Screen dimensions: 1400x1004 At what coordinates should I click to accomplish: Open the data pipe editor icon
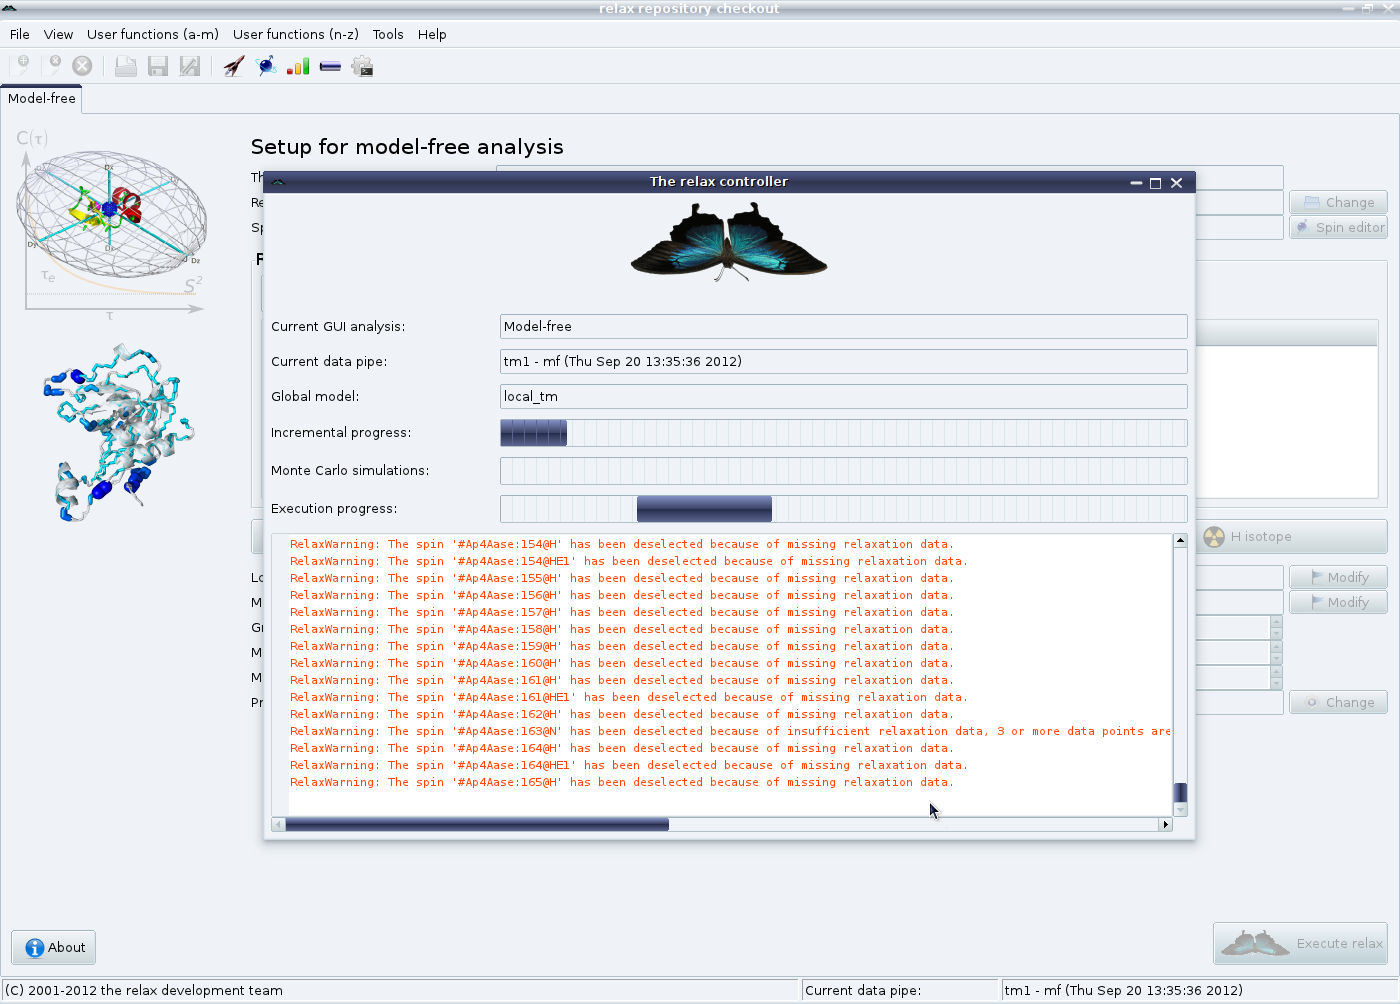tap(330, 66)
